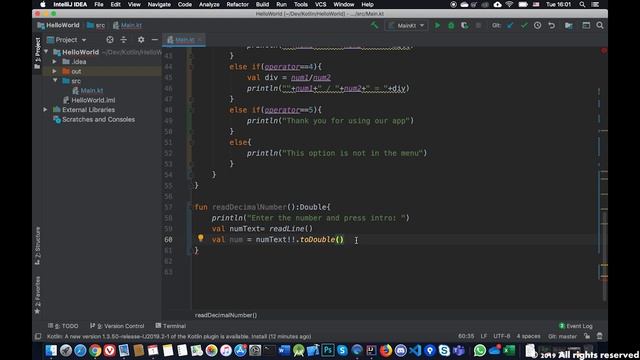Click line 60 in the editor gutter
The height and width of the screenshot is (360, 640).
168,240
